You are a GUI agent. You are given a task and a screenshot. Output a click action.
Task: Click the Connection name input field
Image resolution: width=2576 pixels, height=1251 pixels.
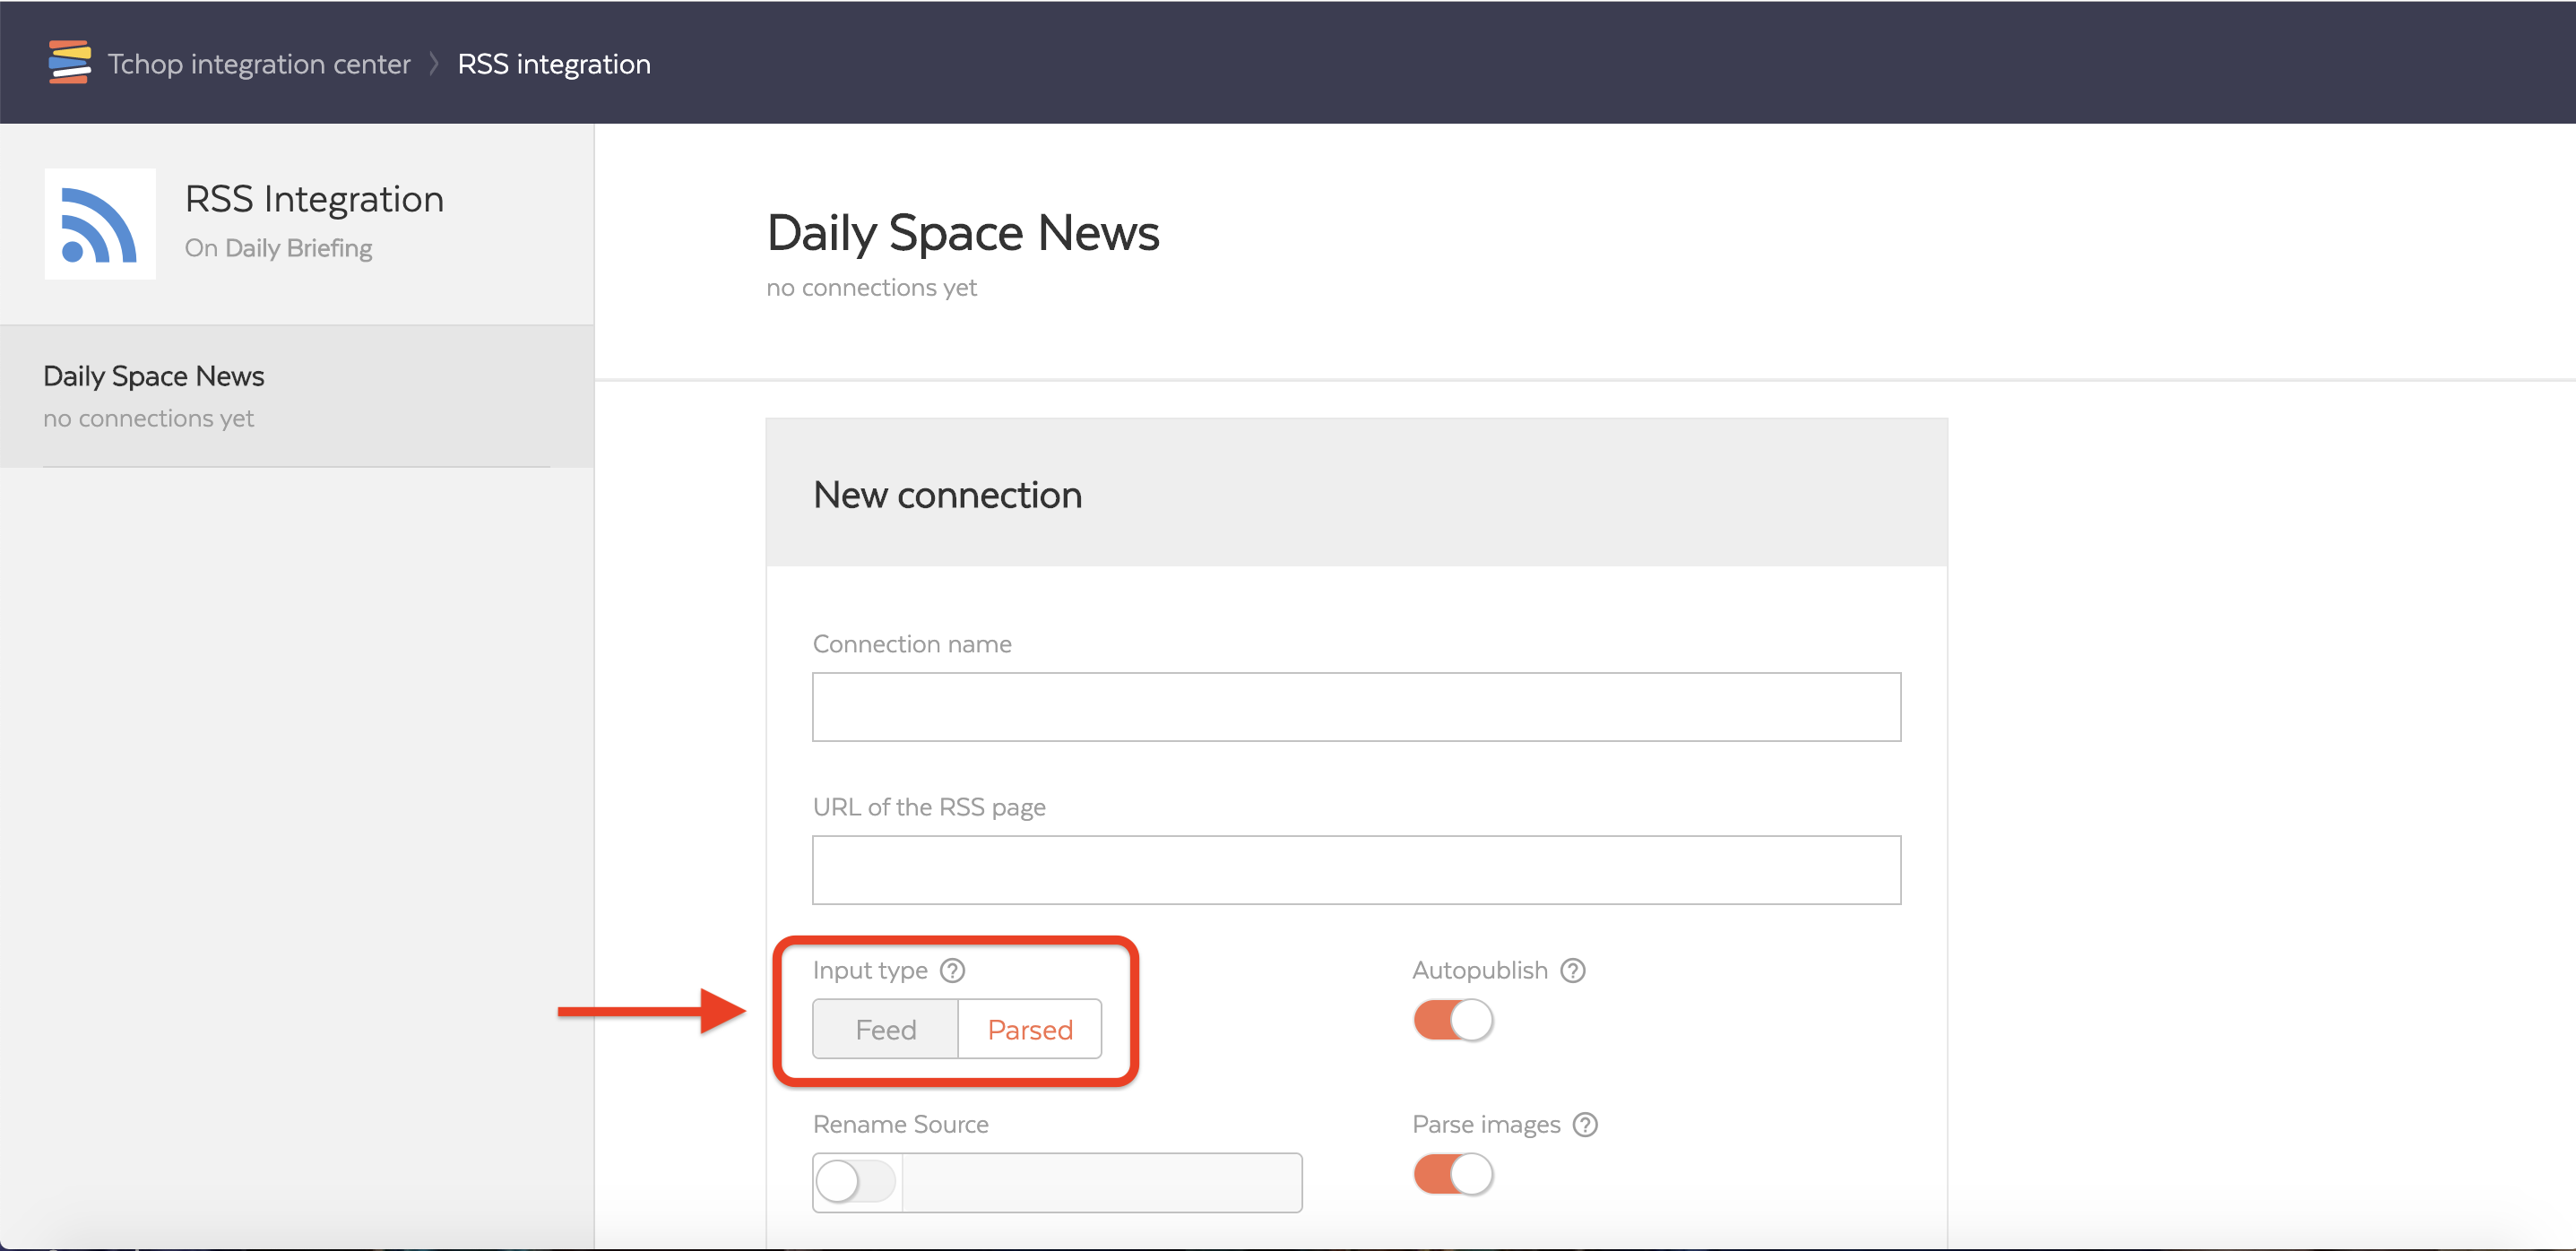(1355, 707)
